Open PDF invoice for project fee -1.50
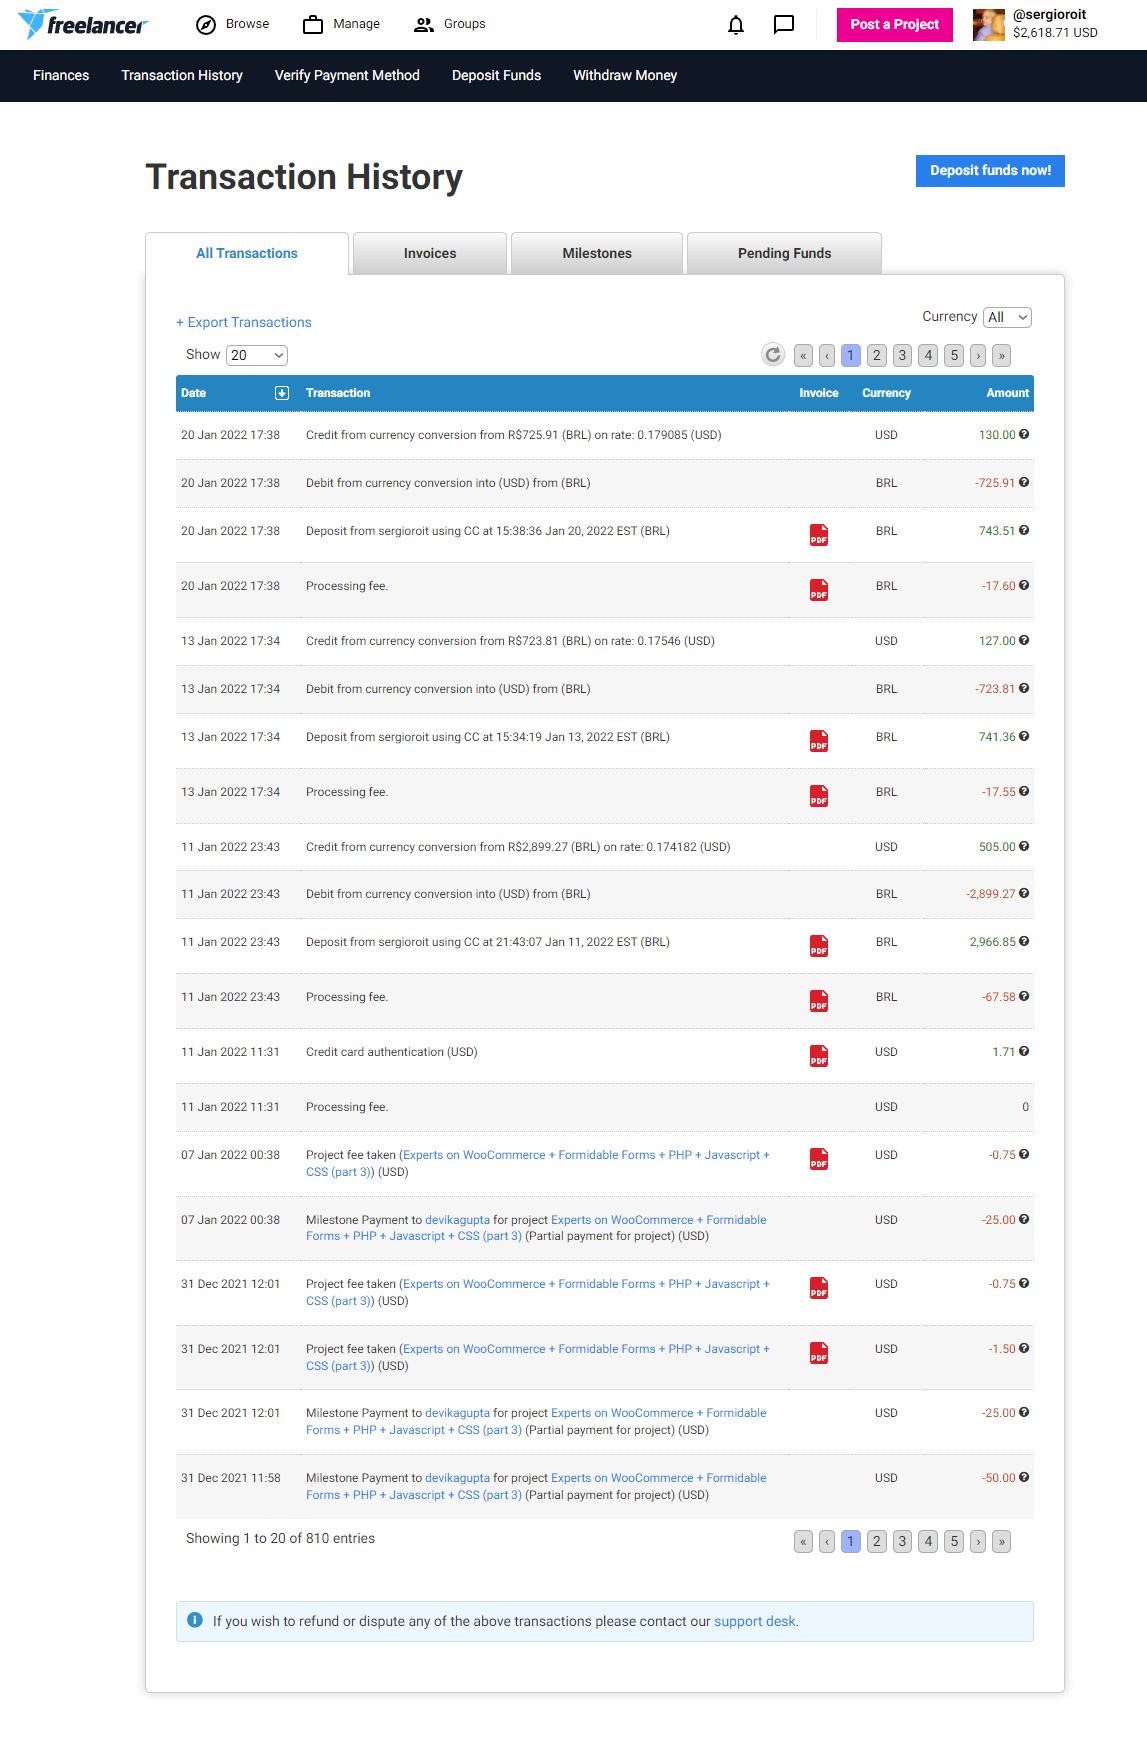Image resolution: width=1147 pixels, height=1747 pixels. click(x=819, y=1353)
